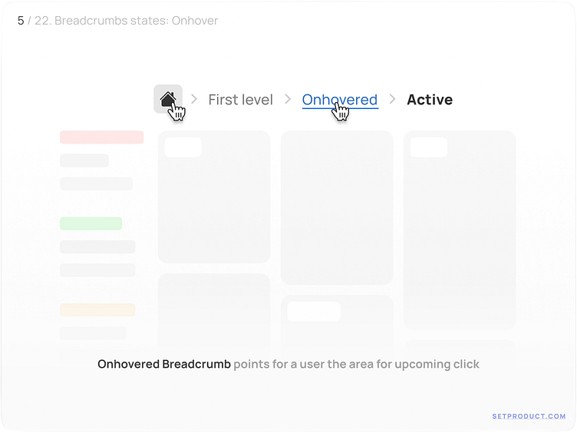Select the red placeholder bar in sidebar
577x433 pixels.
click(x=102, y=137)
